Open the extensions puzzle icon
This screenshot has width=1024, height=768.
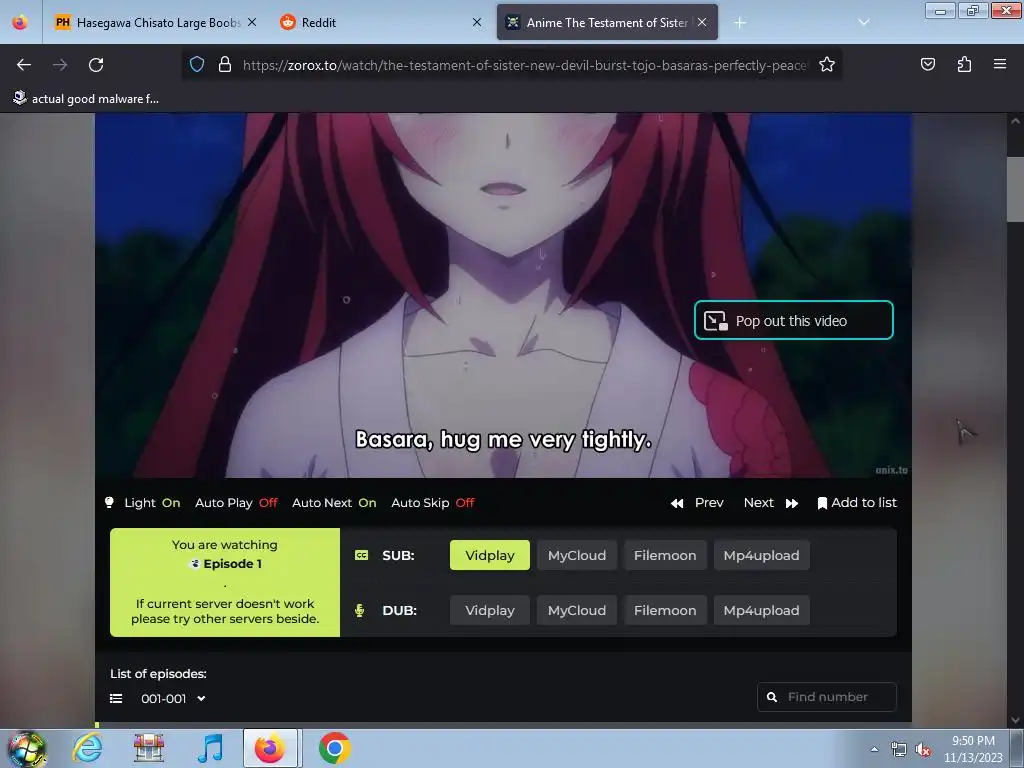964,65
